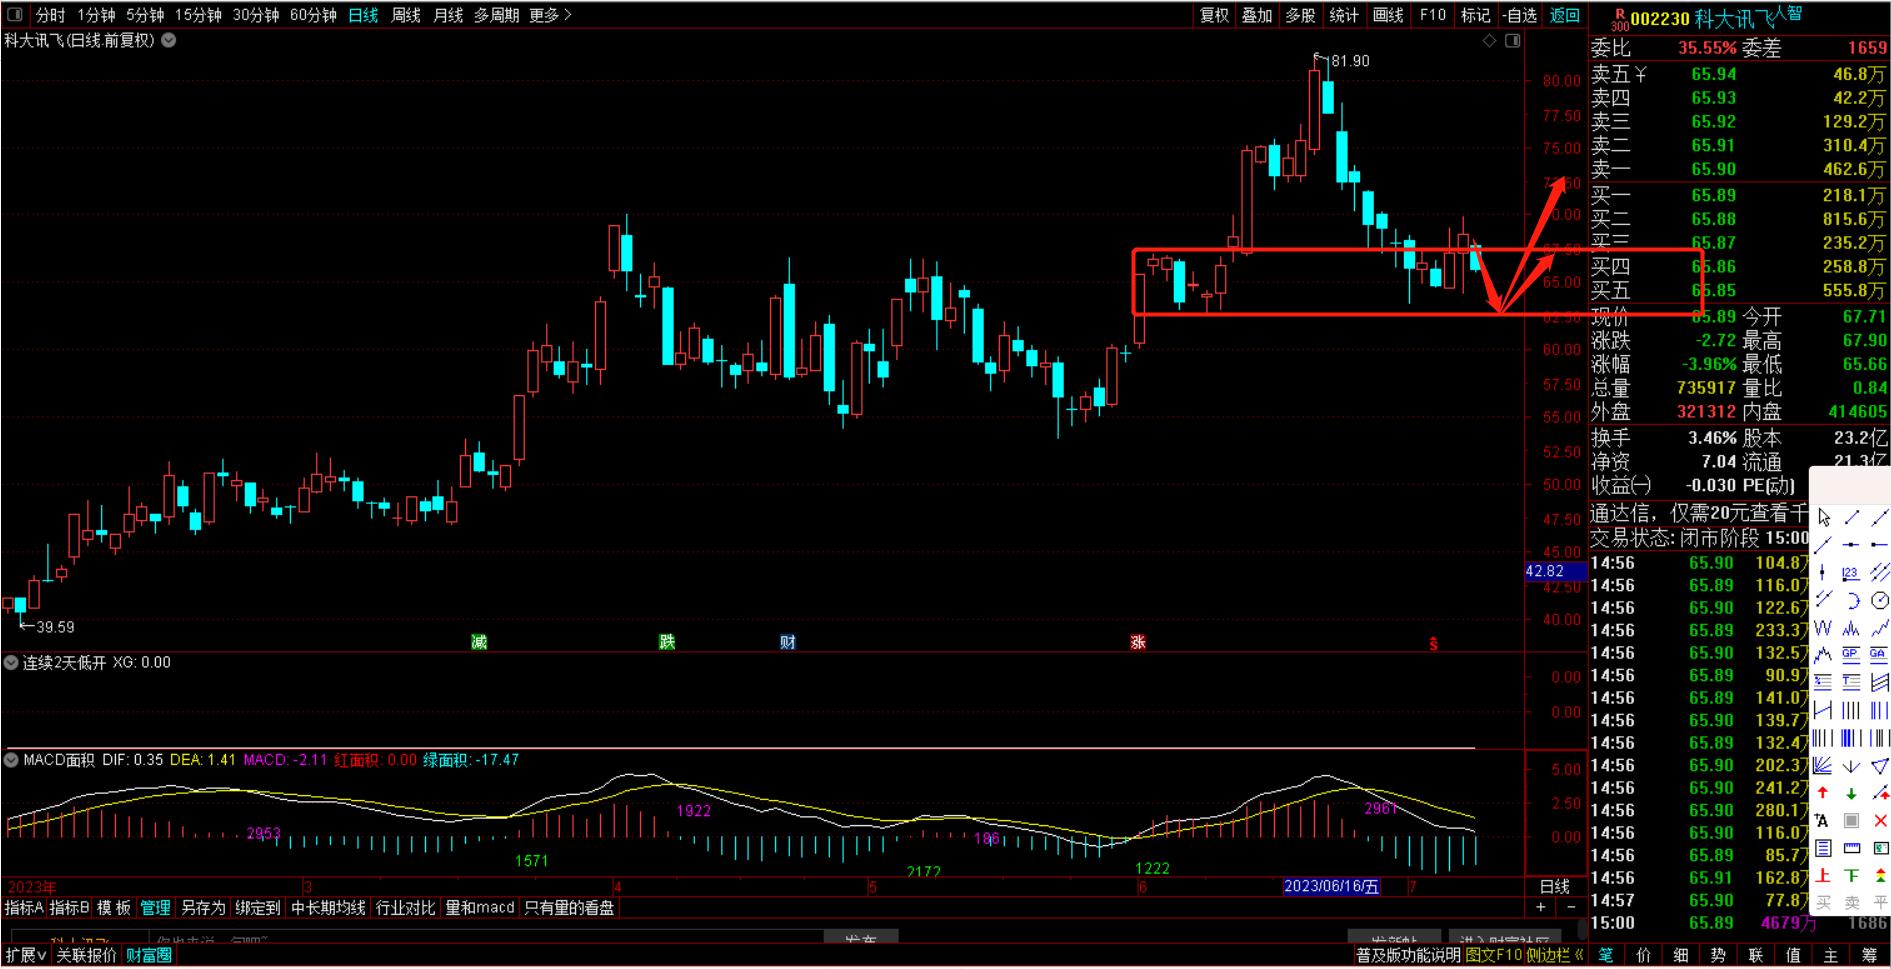Click the 通达信 promotional link text
The image size is (1891, 969).
[x=1699, y=513]
